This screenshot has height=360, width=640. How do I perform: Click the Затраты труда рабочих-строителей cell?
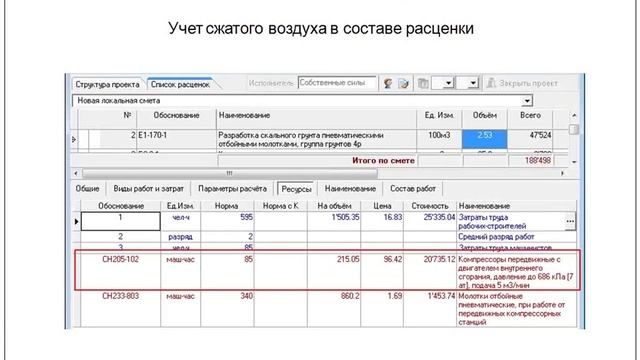click(511, 221)
